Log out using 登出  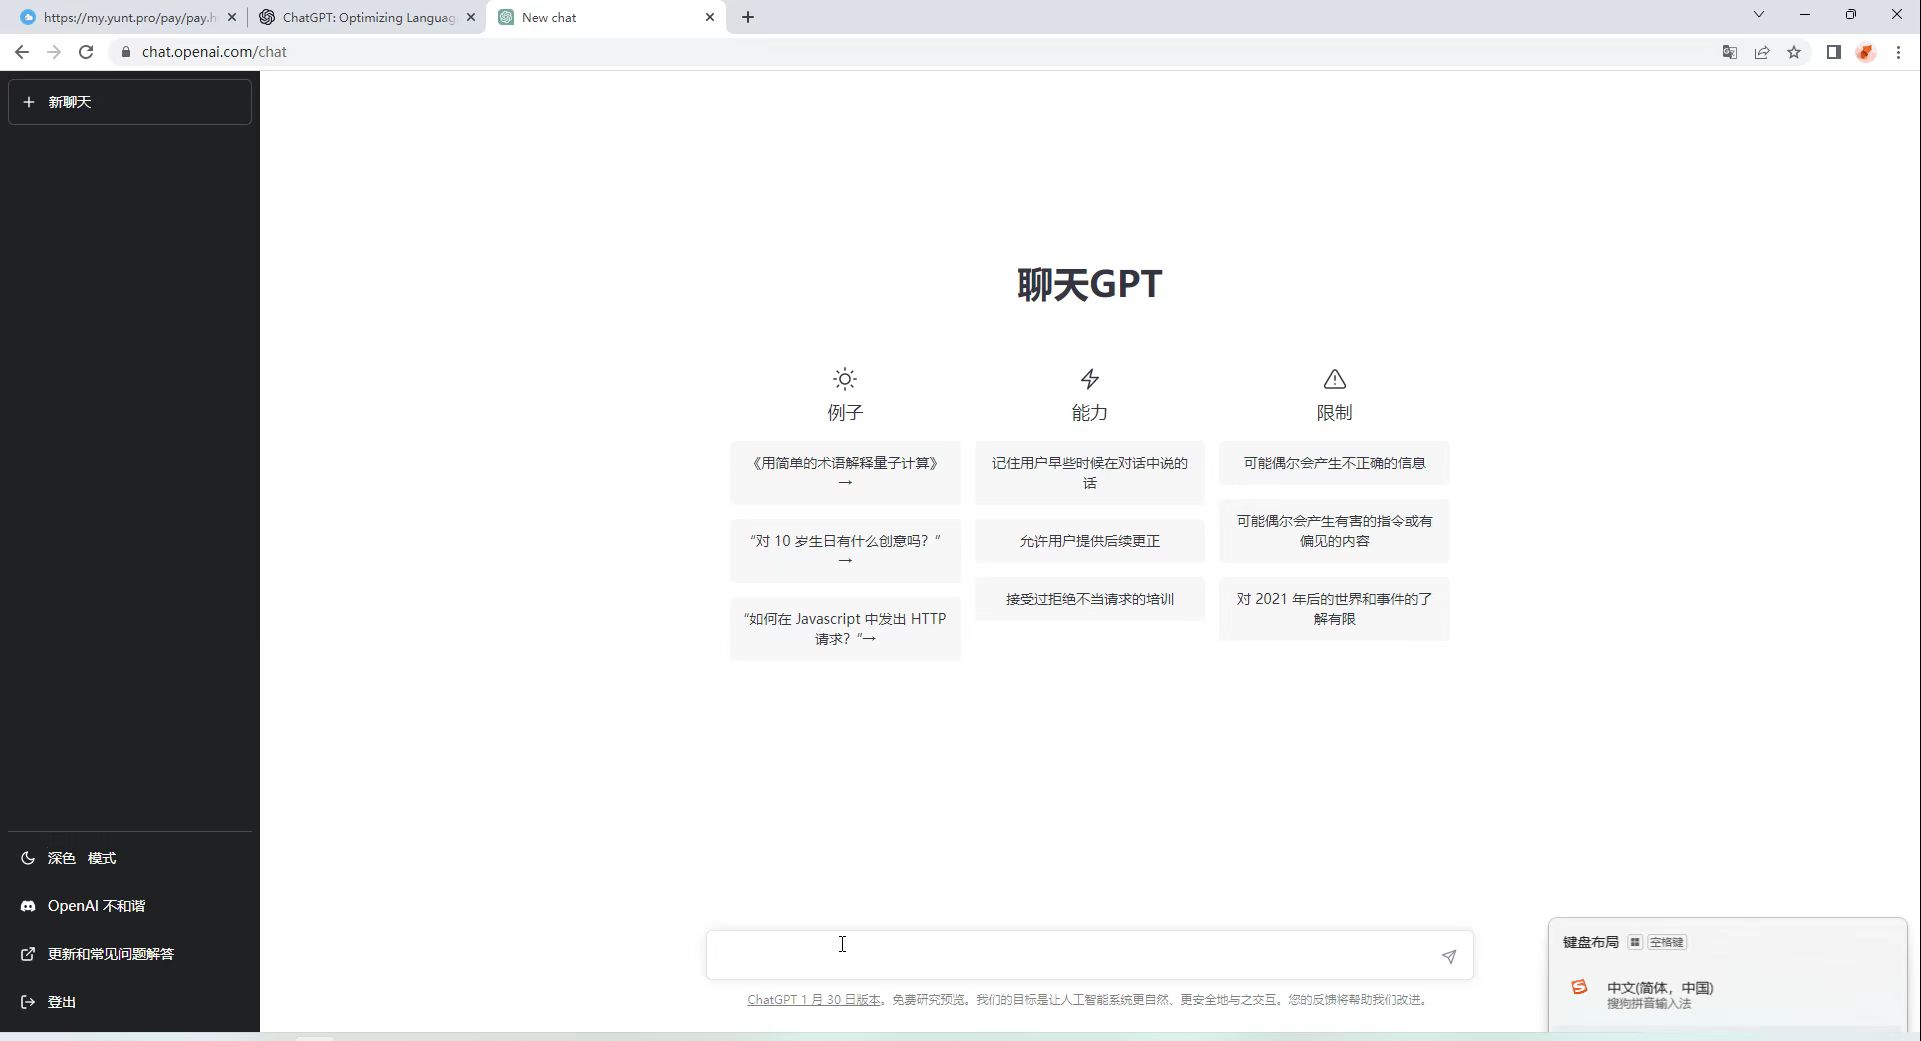(130, 1002)
